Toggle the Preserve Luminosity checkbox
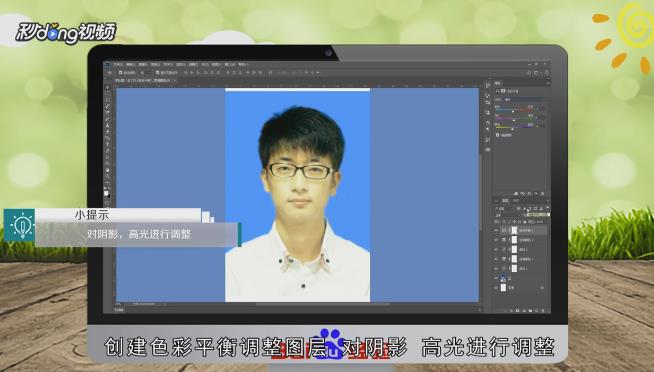 tap(497, 135)
